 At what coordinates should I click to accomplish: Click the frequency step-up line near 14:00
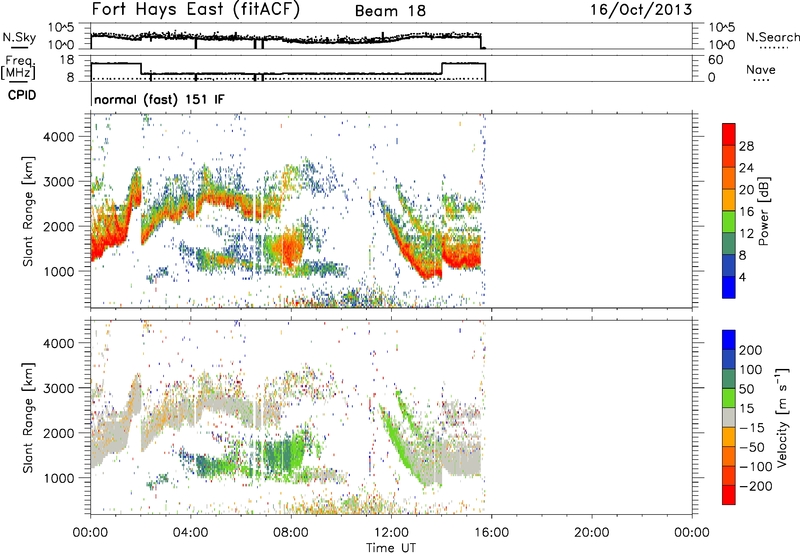tap(442, 68)
